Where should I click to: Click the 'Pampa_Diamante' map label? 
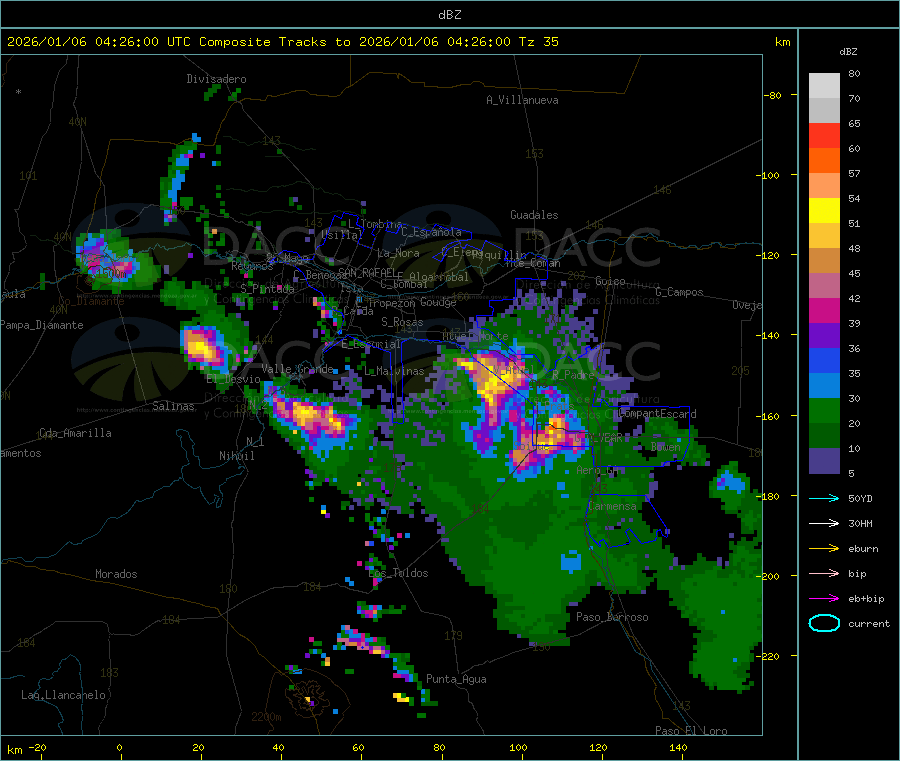pos(42,325)
